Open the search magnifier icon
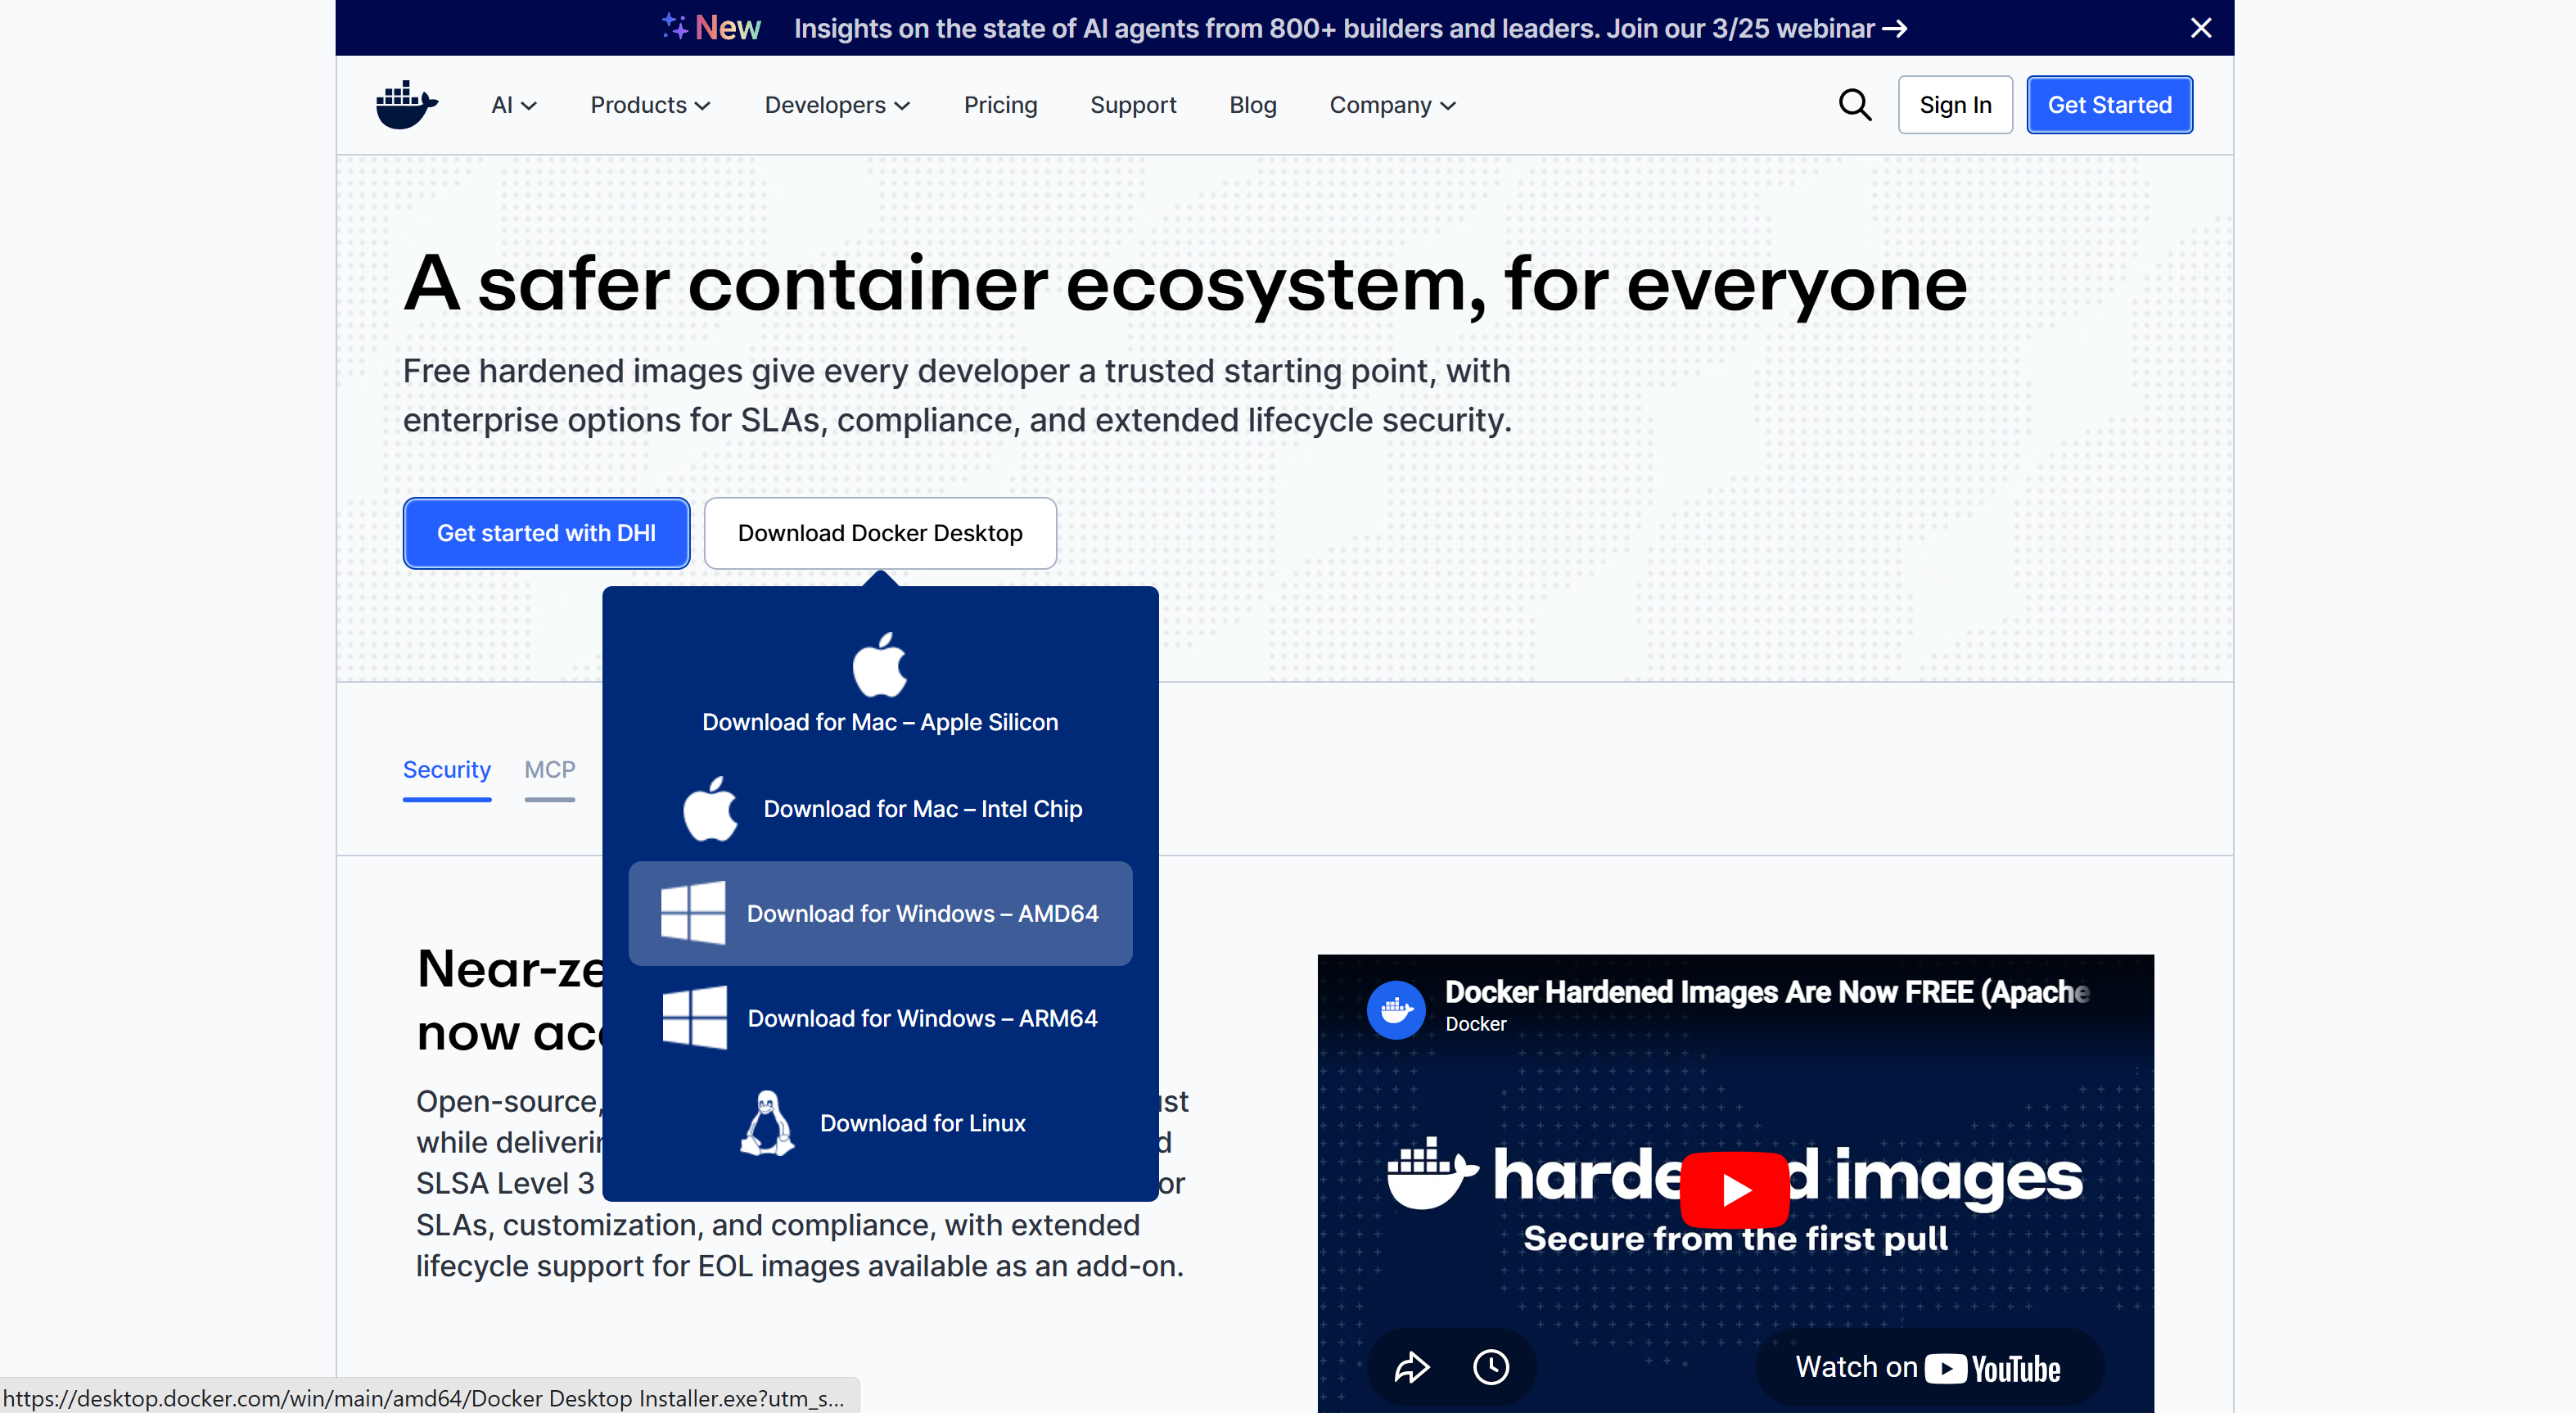The height and width of the screenshot is (1413, 2576). pyautogui.click(x=1854, y=105)
